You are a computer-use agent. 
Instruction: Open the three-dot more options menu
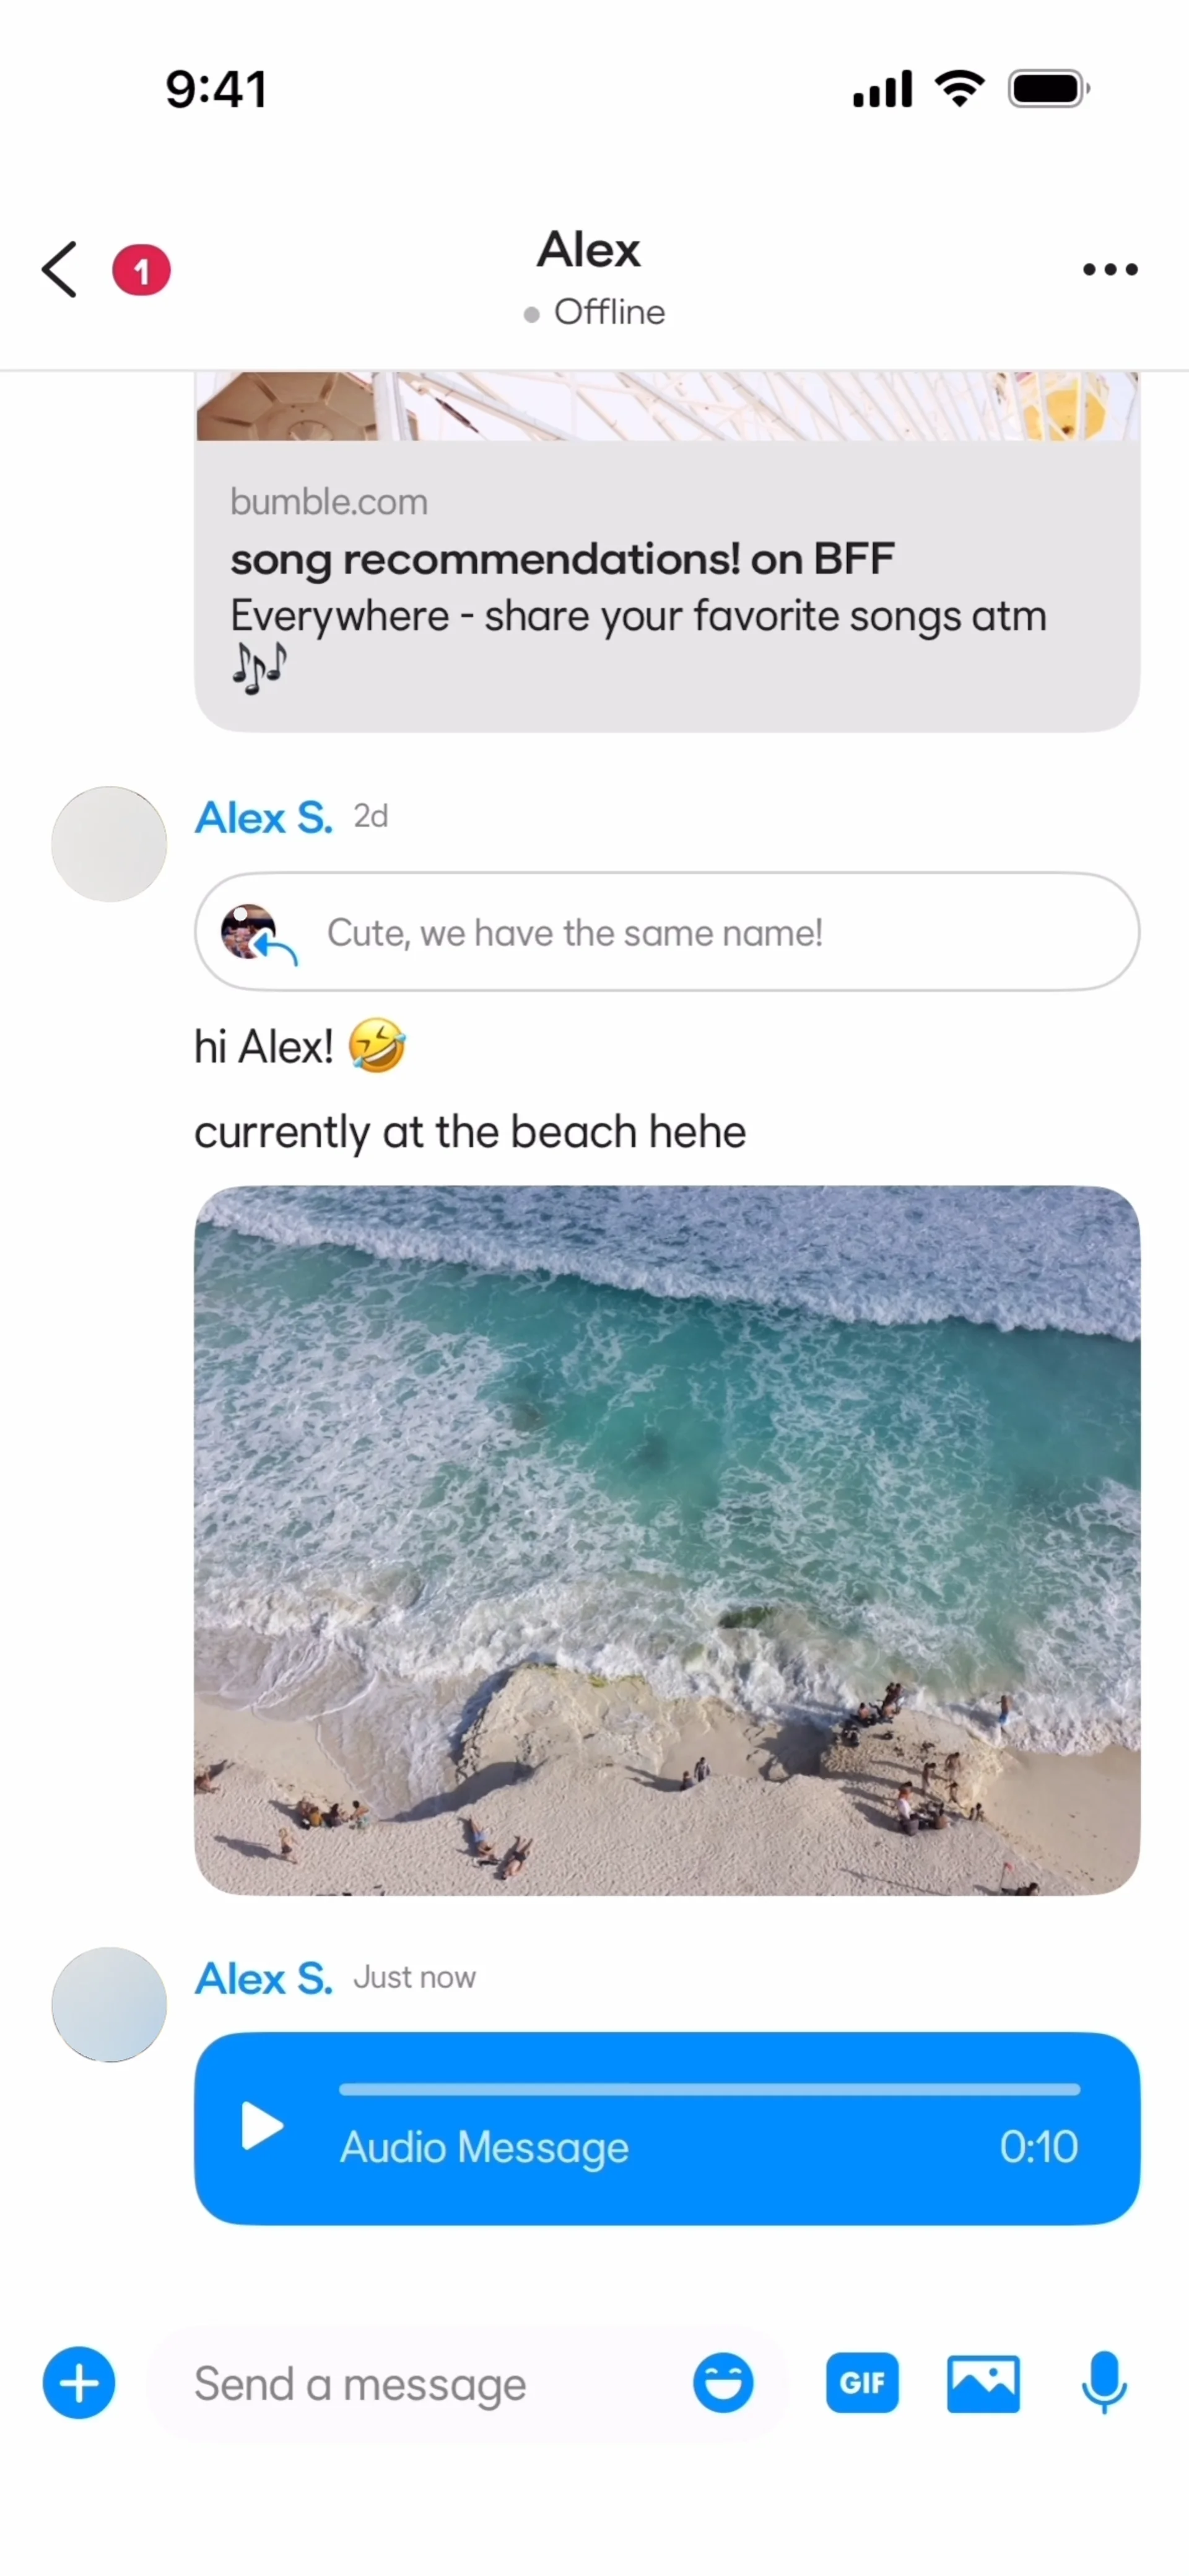coord(1110,269)
